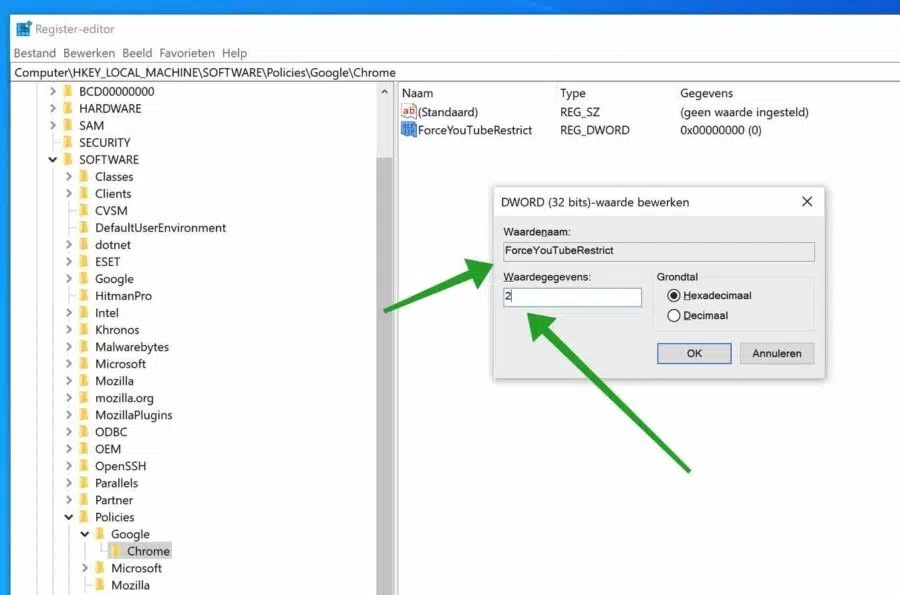
Task: Open the Bewerken menu
Action: click(89, 53)
